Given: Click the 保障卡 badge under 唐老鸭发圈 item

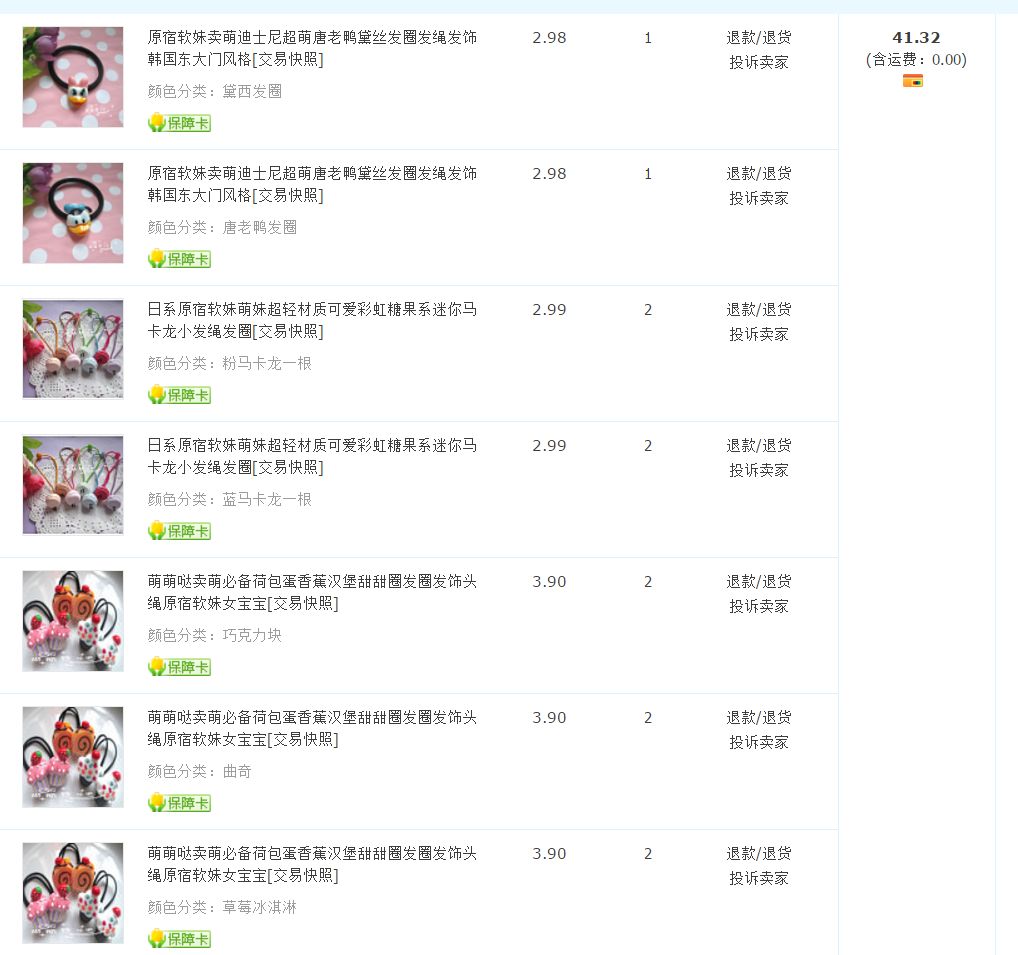Looking at the screenshot, I should pos(179,258).
